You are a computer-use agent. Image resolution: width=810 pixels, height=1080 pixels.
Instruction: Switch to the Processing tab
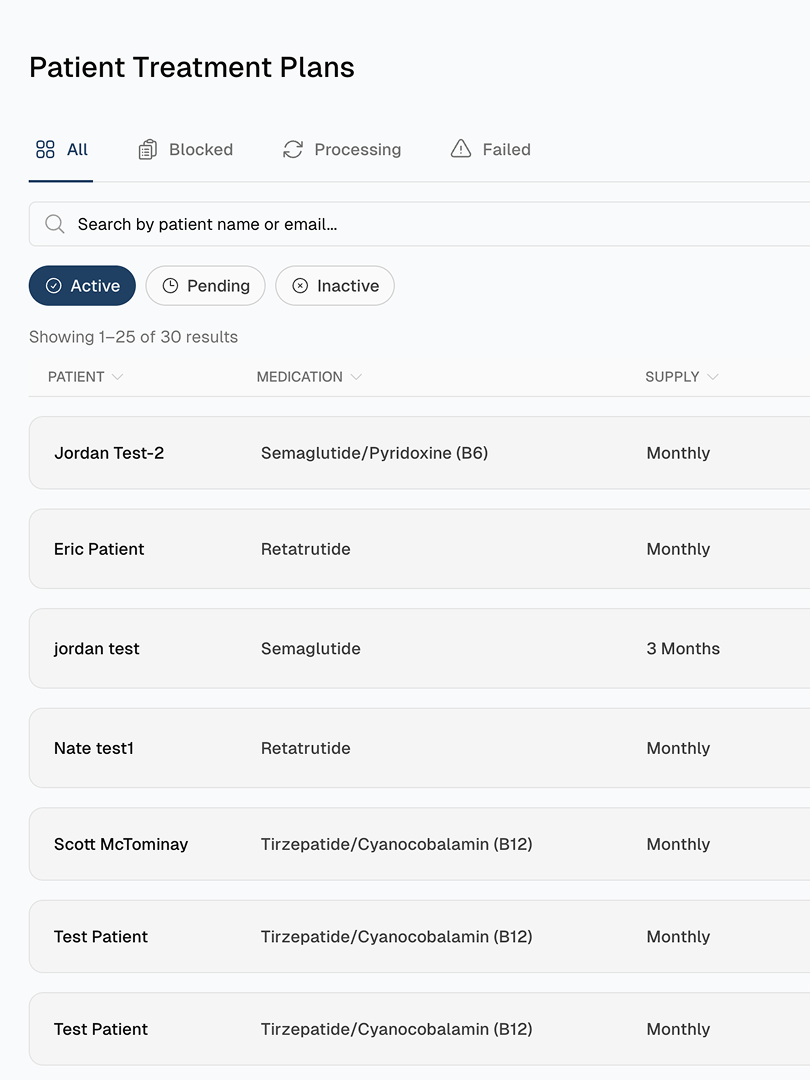point(342,149)
